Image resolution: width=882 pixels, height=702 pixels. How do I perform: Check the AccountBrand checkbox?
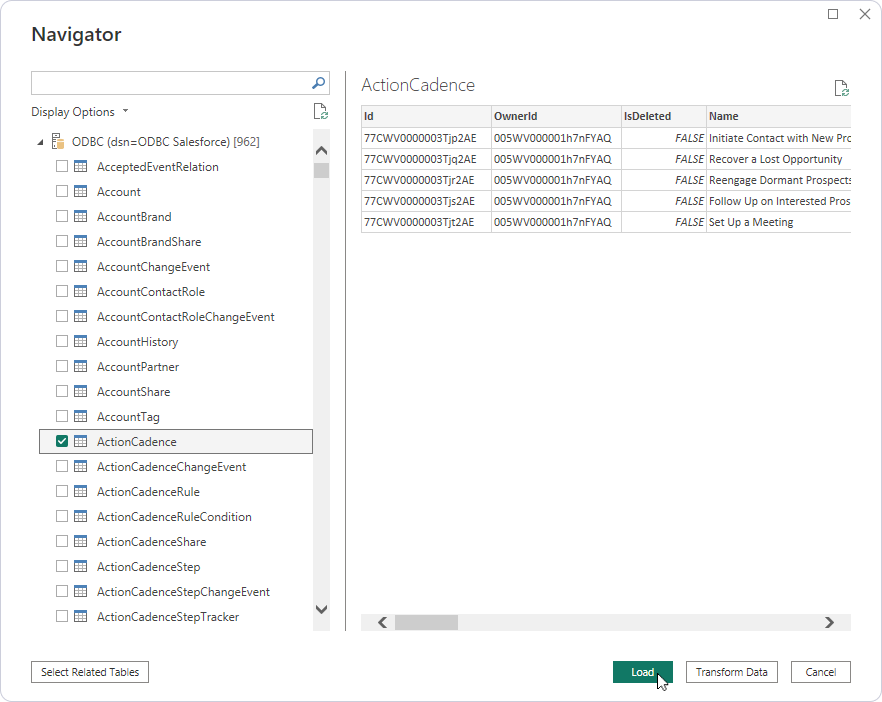pos(62,217)
